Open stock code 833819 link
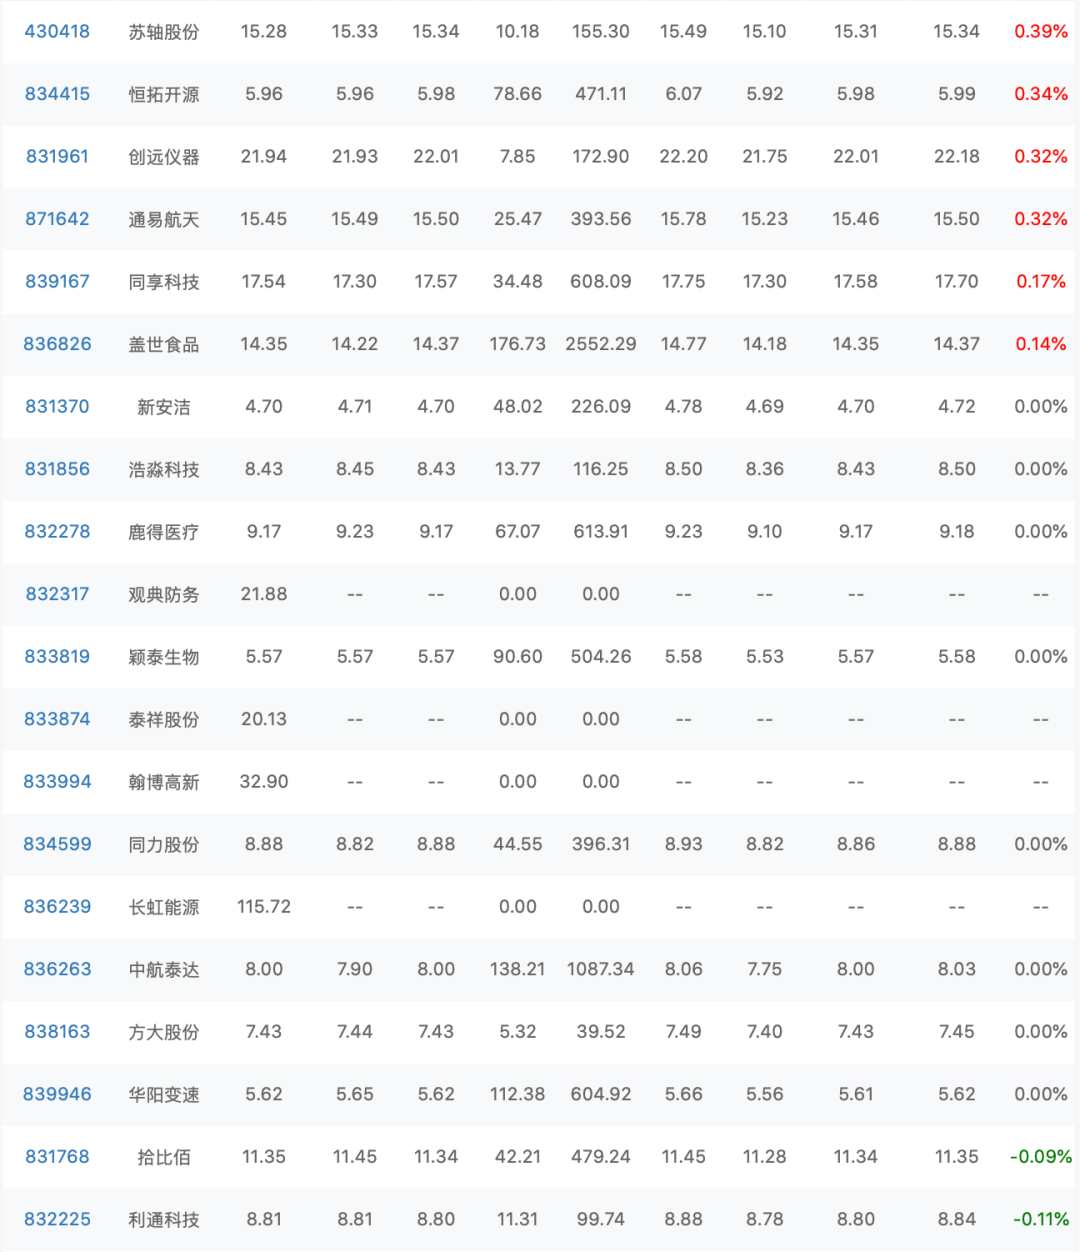 [57, 656]
